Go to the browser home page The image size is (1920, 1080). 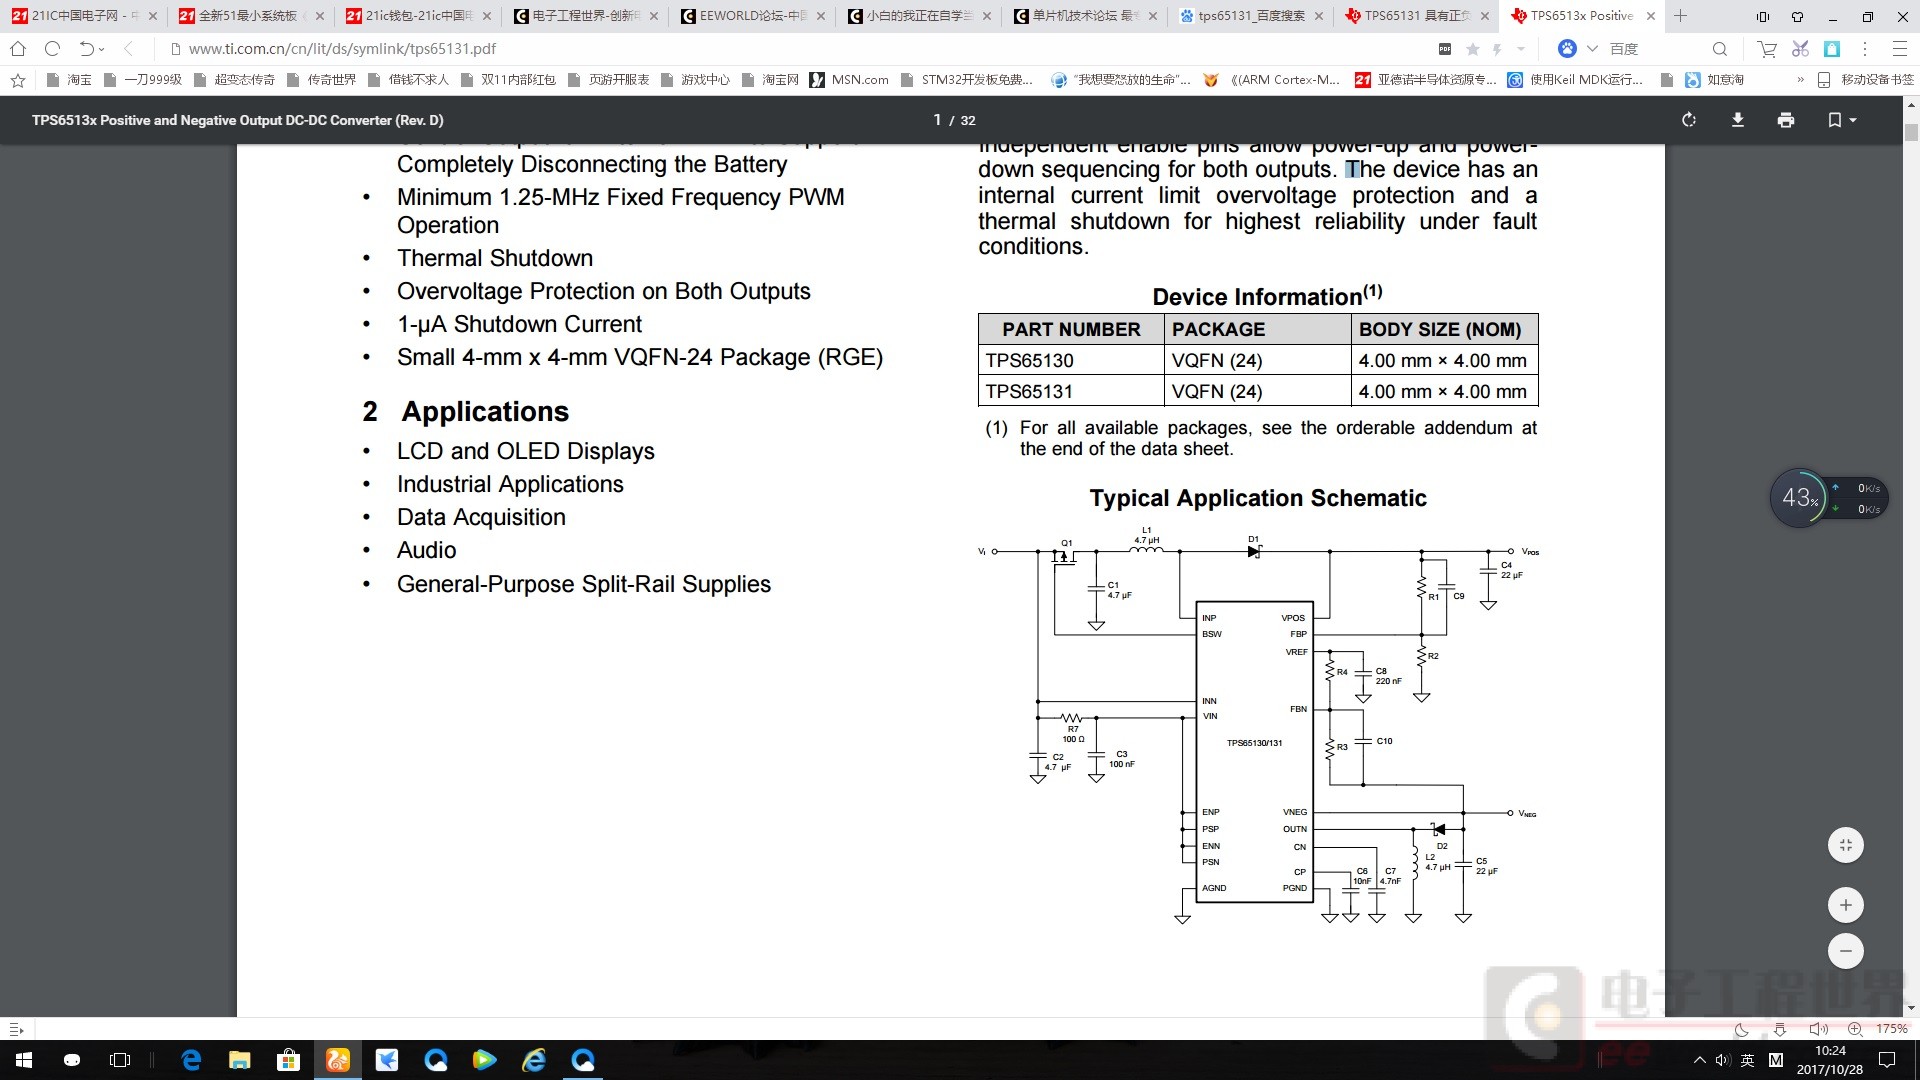18,48
